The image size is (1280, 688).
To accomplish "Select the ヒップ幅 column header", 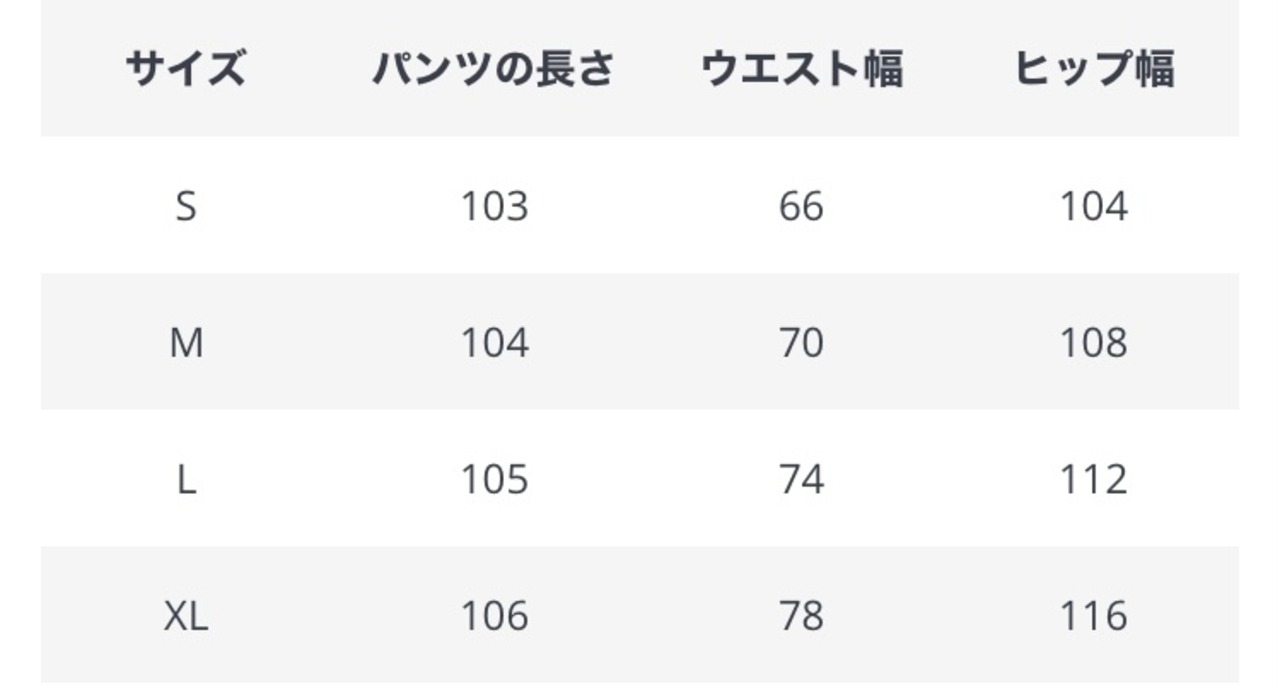I will click(1094, 70).
